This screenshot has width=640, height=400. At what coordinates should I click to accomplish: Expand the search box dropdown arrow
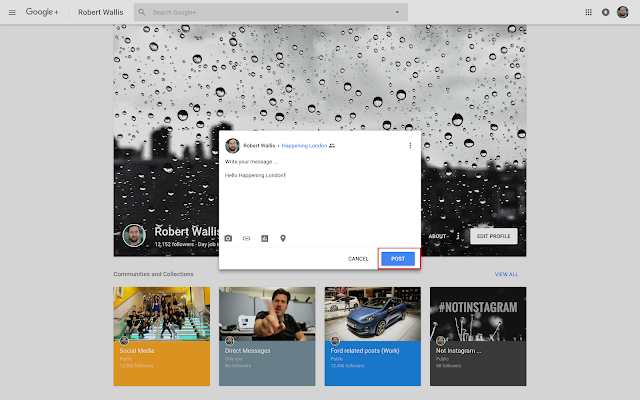[397, 12]
